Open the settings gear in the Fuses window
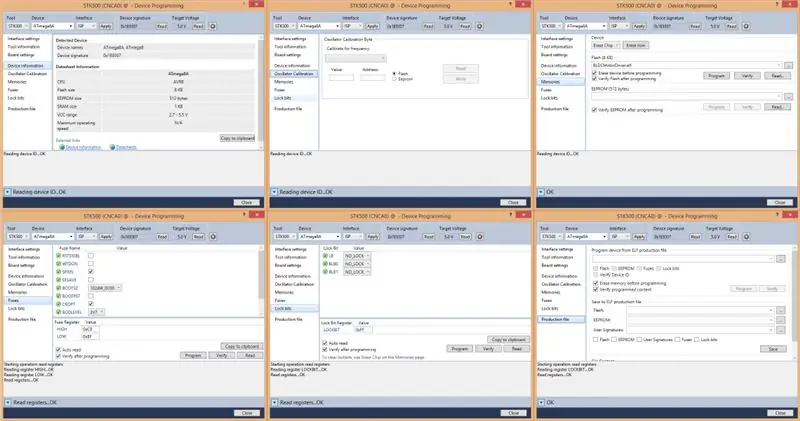 click(x=213, y=237)
